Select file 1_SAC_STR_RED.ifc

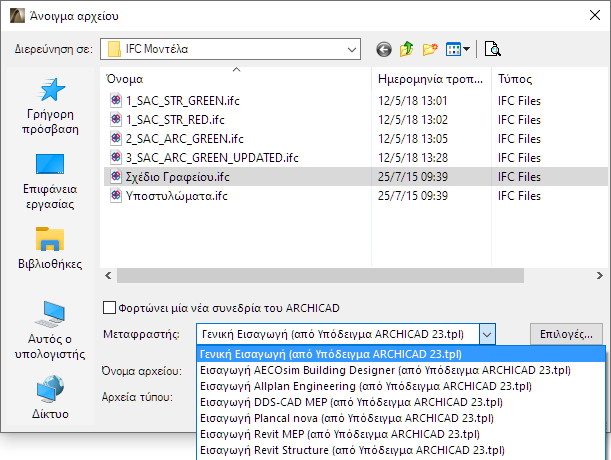coord(175,120)
